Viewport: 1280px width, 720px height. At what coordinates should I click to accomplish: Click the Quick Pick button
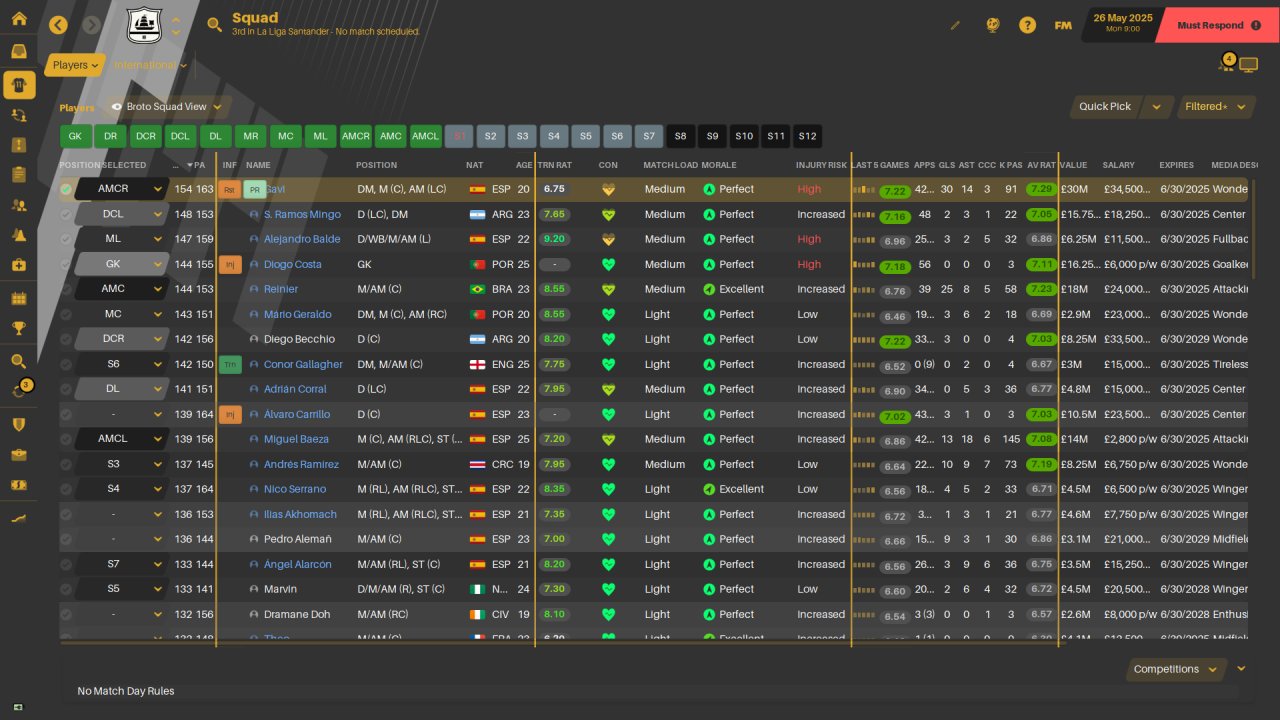(x=1105, y=107)
